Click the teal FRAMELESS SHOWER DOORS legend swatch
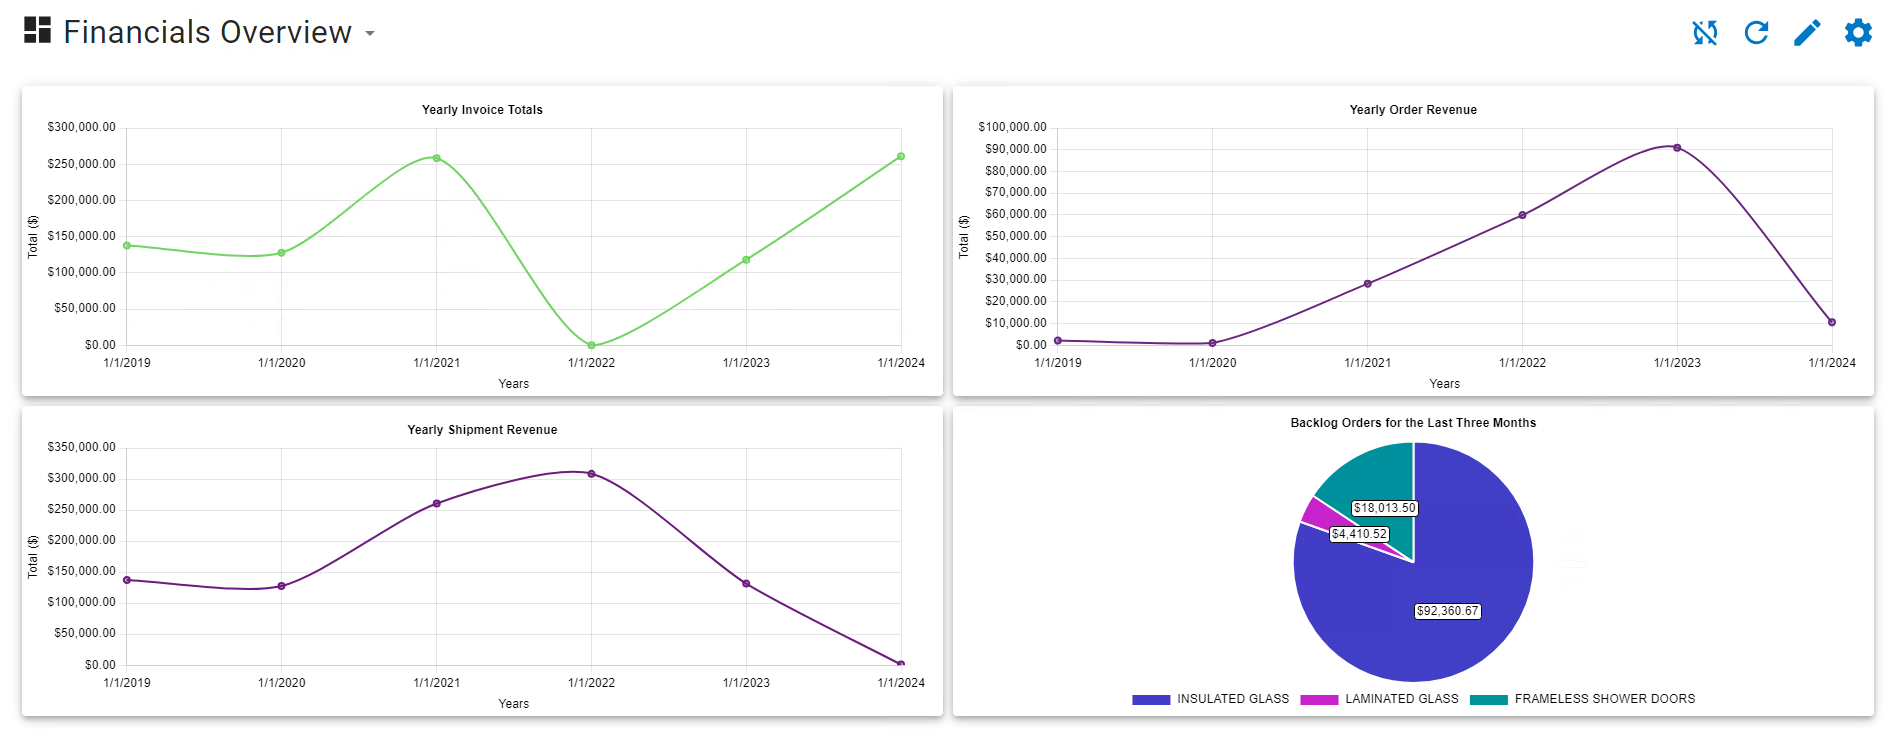This screenshot has width=1900, height=753. [1488, 700]
